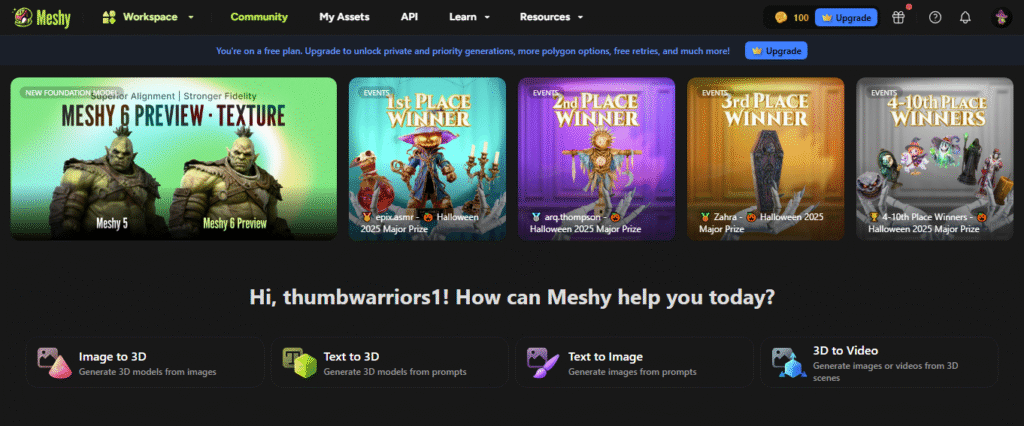Open the 1st Place Winner event card
The width and height of the screenshot is (1024, 426).
[428, 158]
